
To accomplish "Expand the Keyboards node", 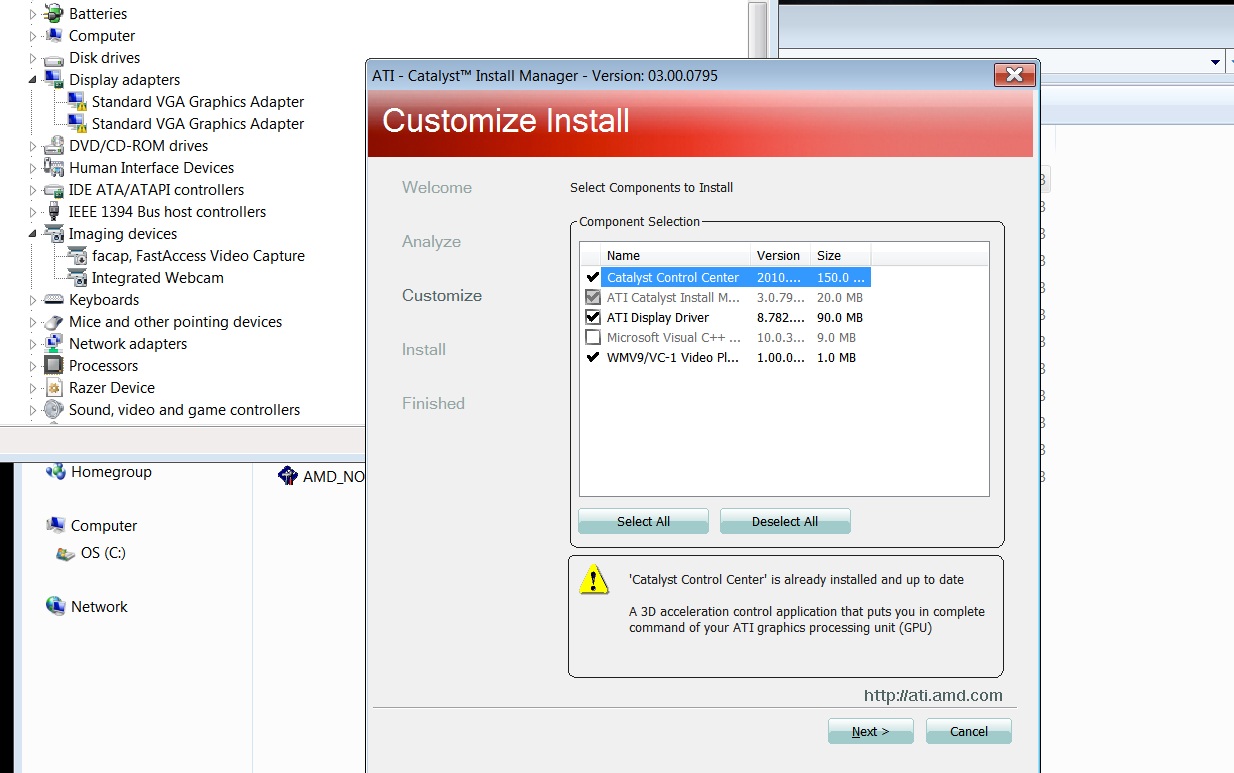I will [x=33, y=300].
